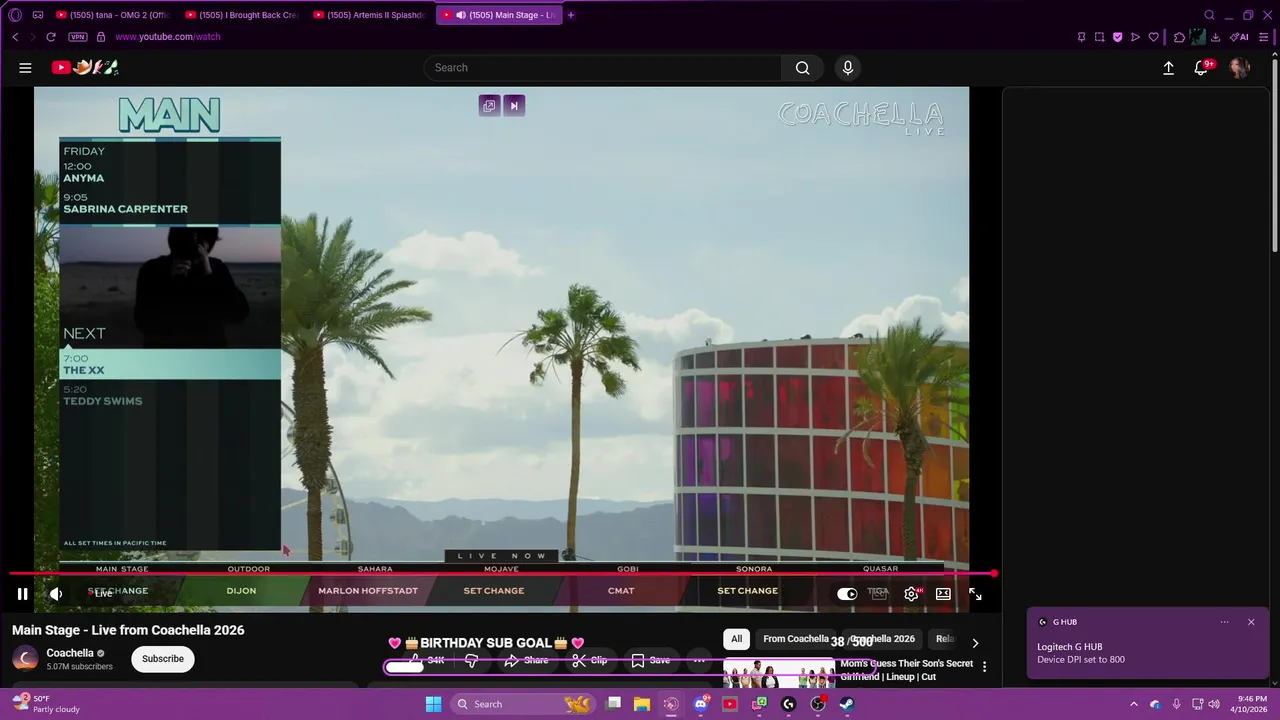Share the Coachella video
Image resolution: width=1280 pixels, height=720 pixels.
click(x=526, y=660)
